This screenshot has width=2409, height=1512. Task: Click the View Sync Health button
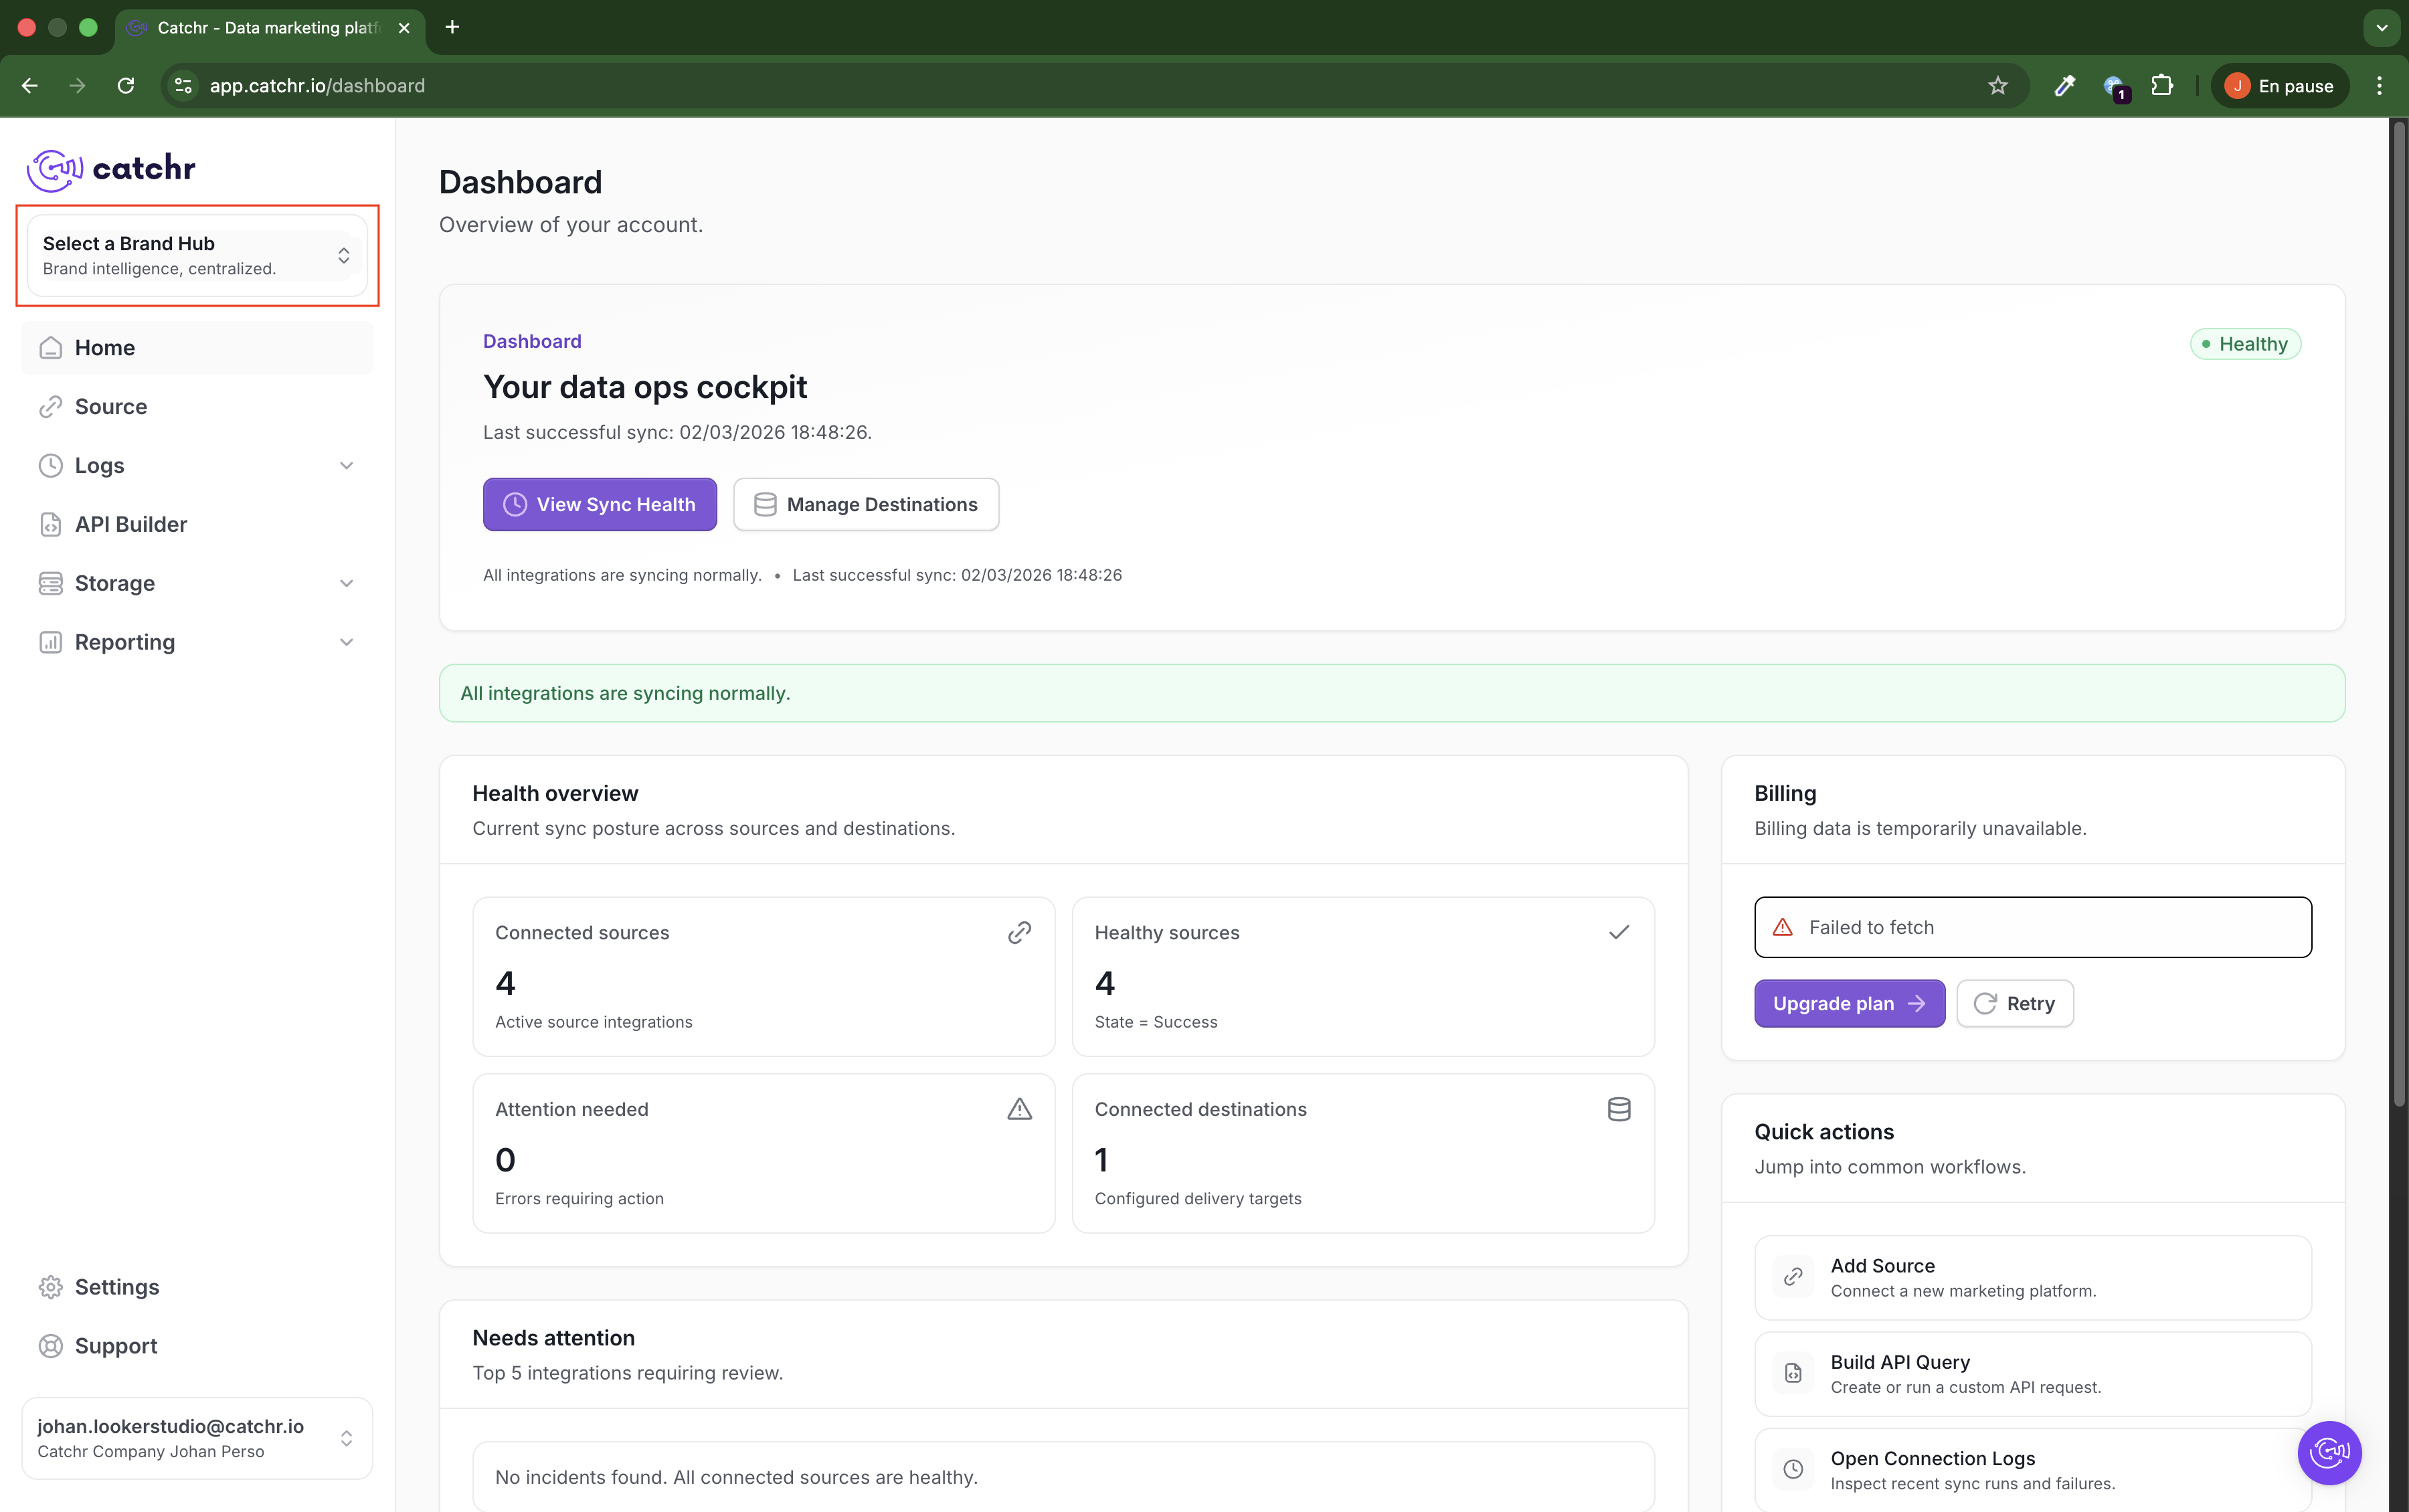599,505
